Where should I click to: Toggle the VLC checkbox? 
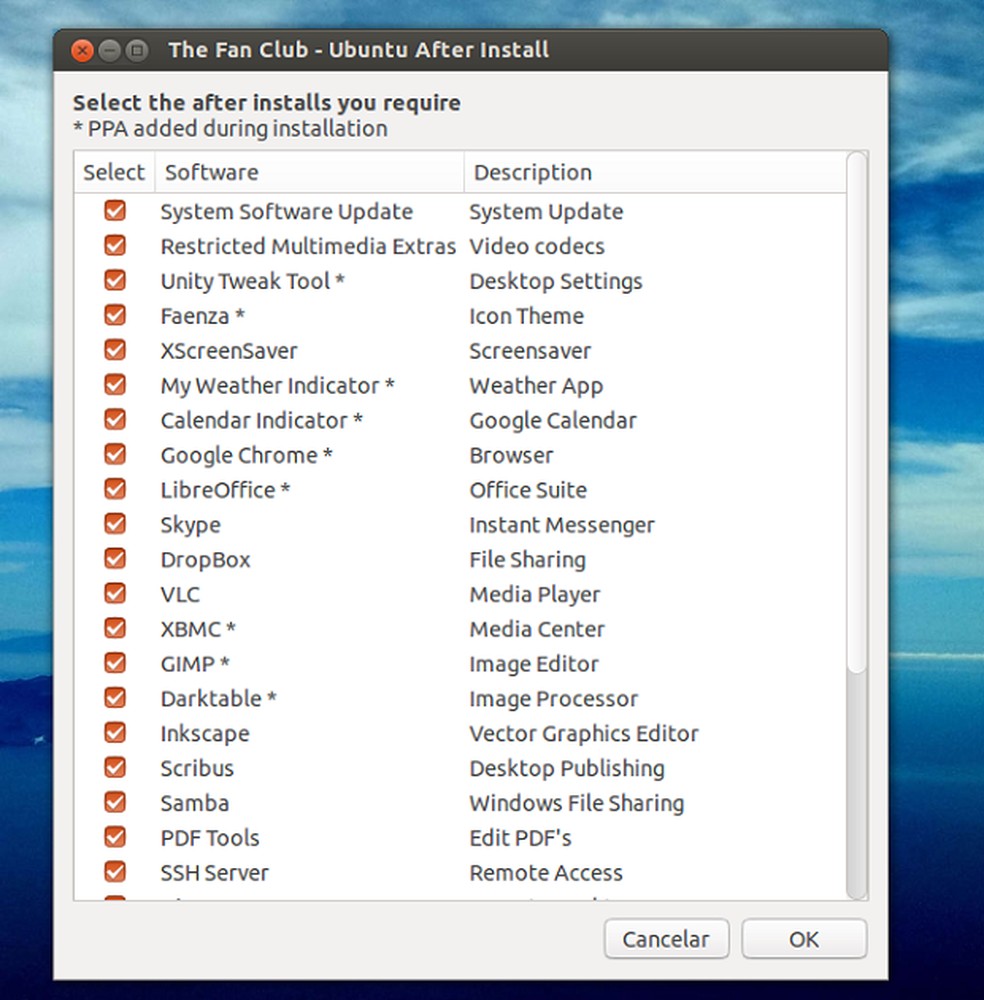pos(115,593)
